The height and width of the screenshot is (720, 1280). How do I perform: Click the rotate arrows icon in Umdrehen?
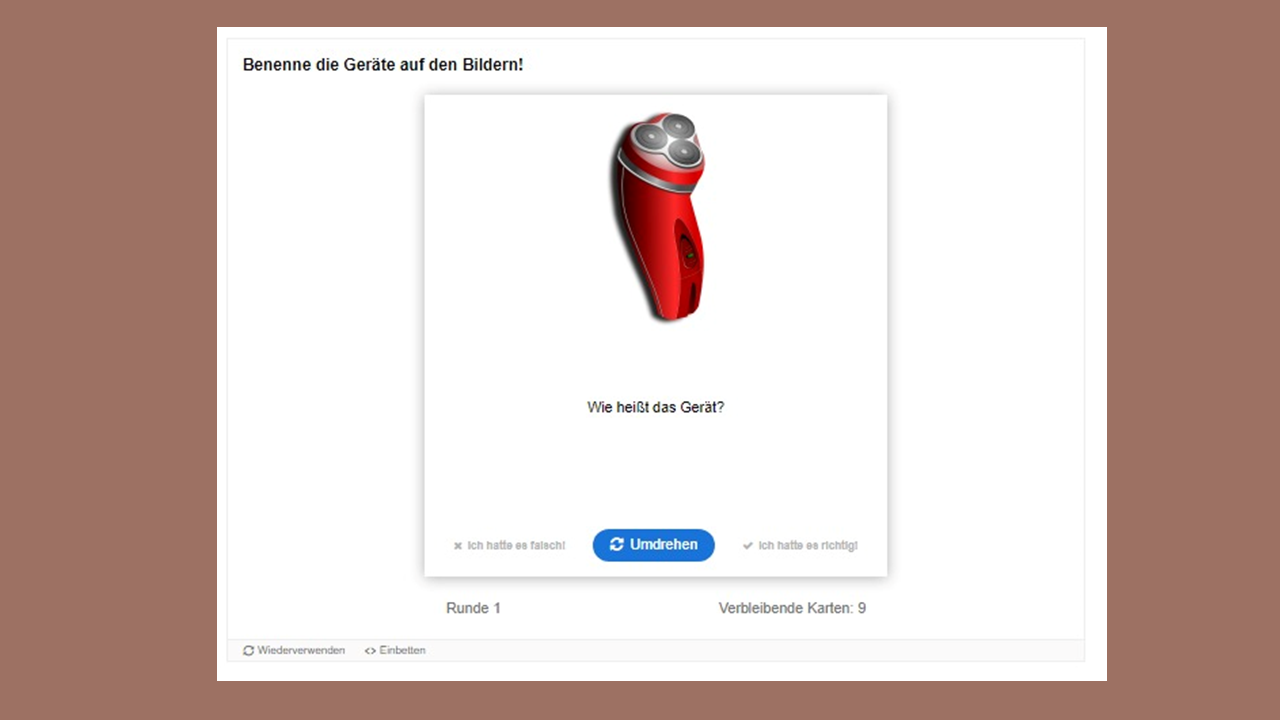point(616,545)
